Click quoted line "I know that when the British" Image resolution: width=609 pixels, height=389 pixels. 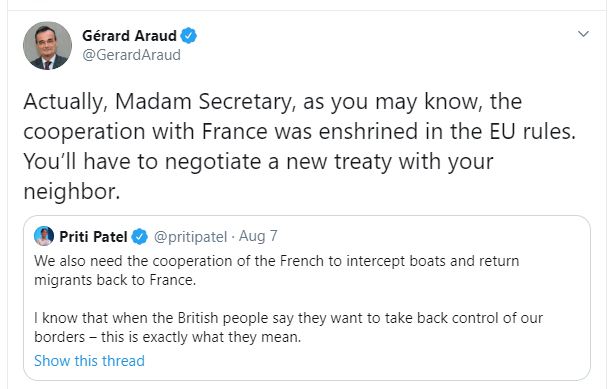coord(289,318)
